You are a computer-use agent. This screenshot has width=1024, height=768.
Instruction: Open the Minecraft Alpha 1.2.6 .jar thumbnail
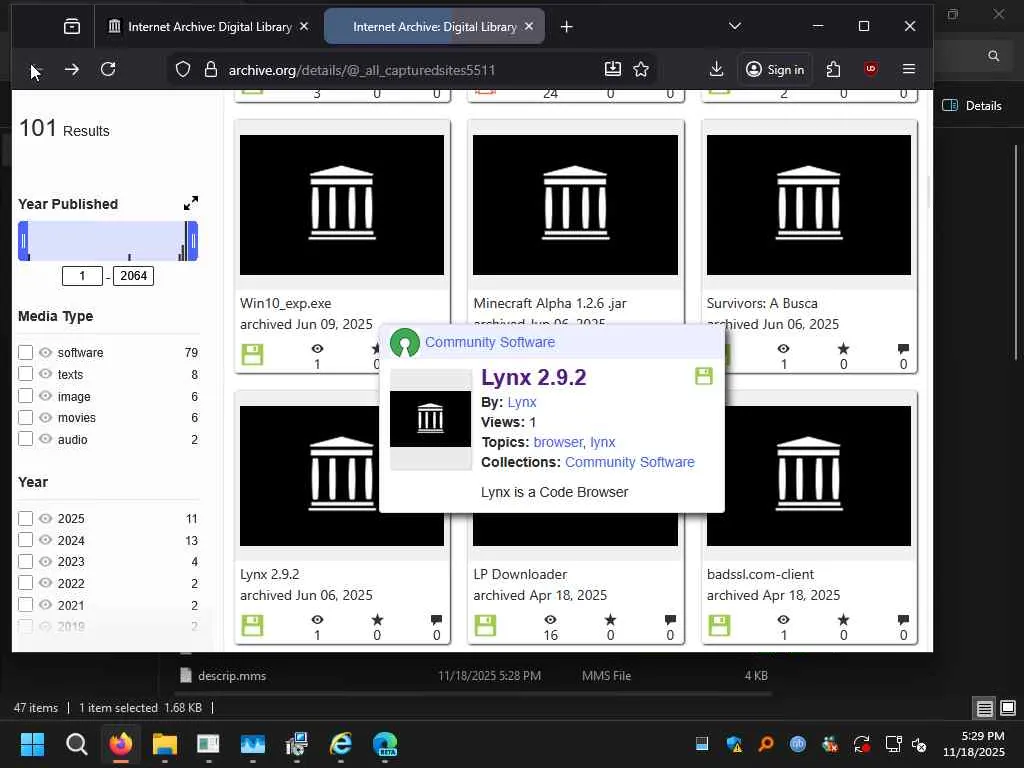click(575, 205)
